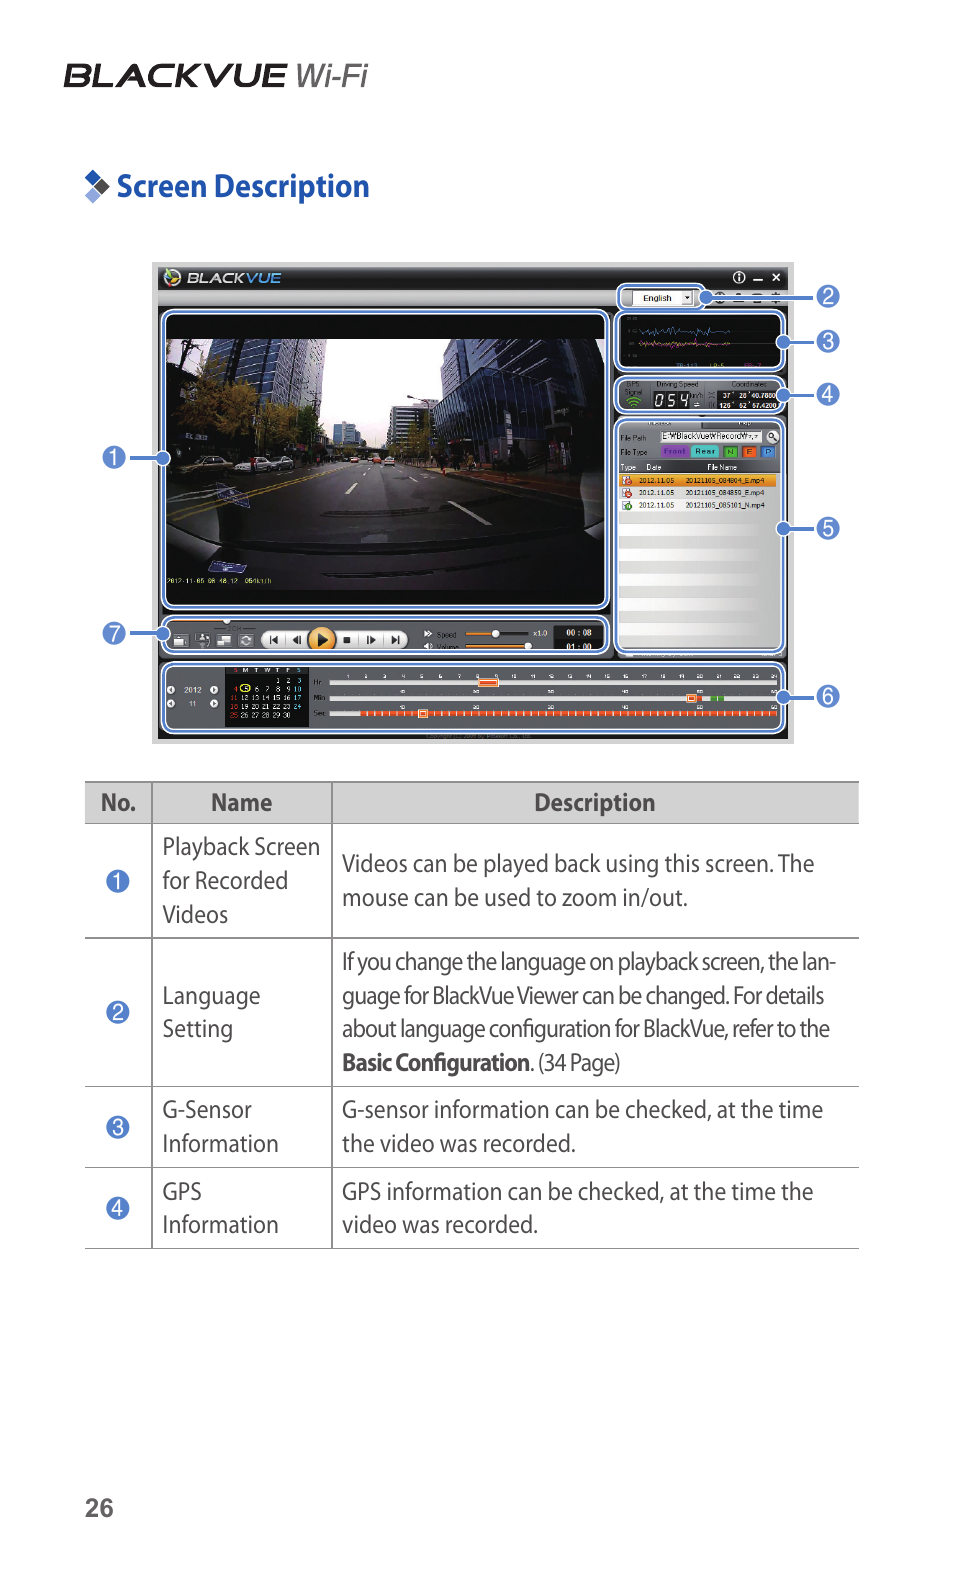Select file 20121105_084804_E.mp4
954x1591 pixels.
click(698, 481)
